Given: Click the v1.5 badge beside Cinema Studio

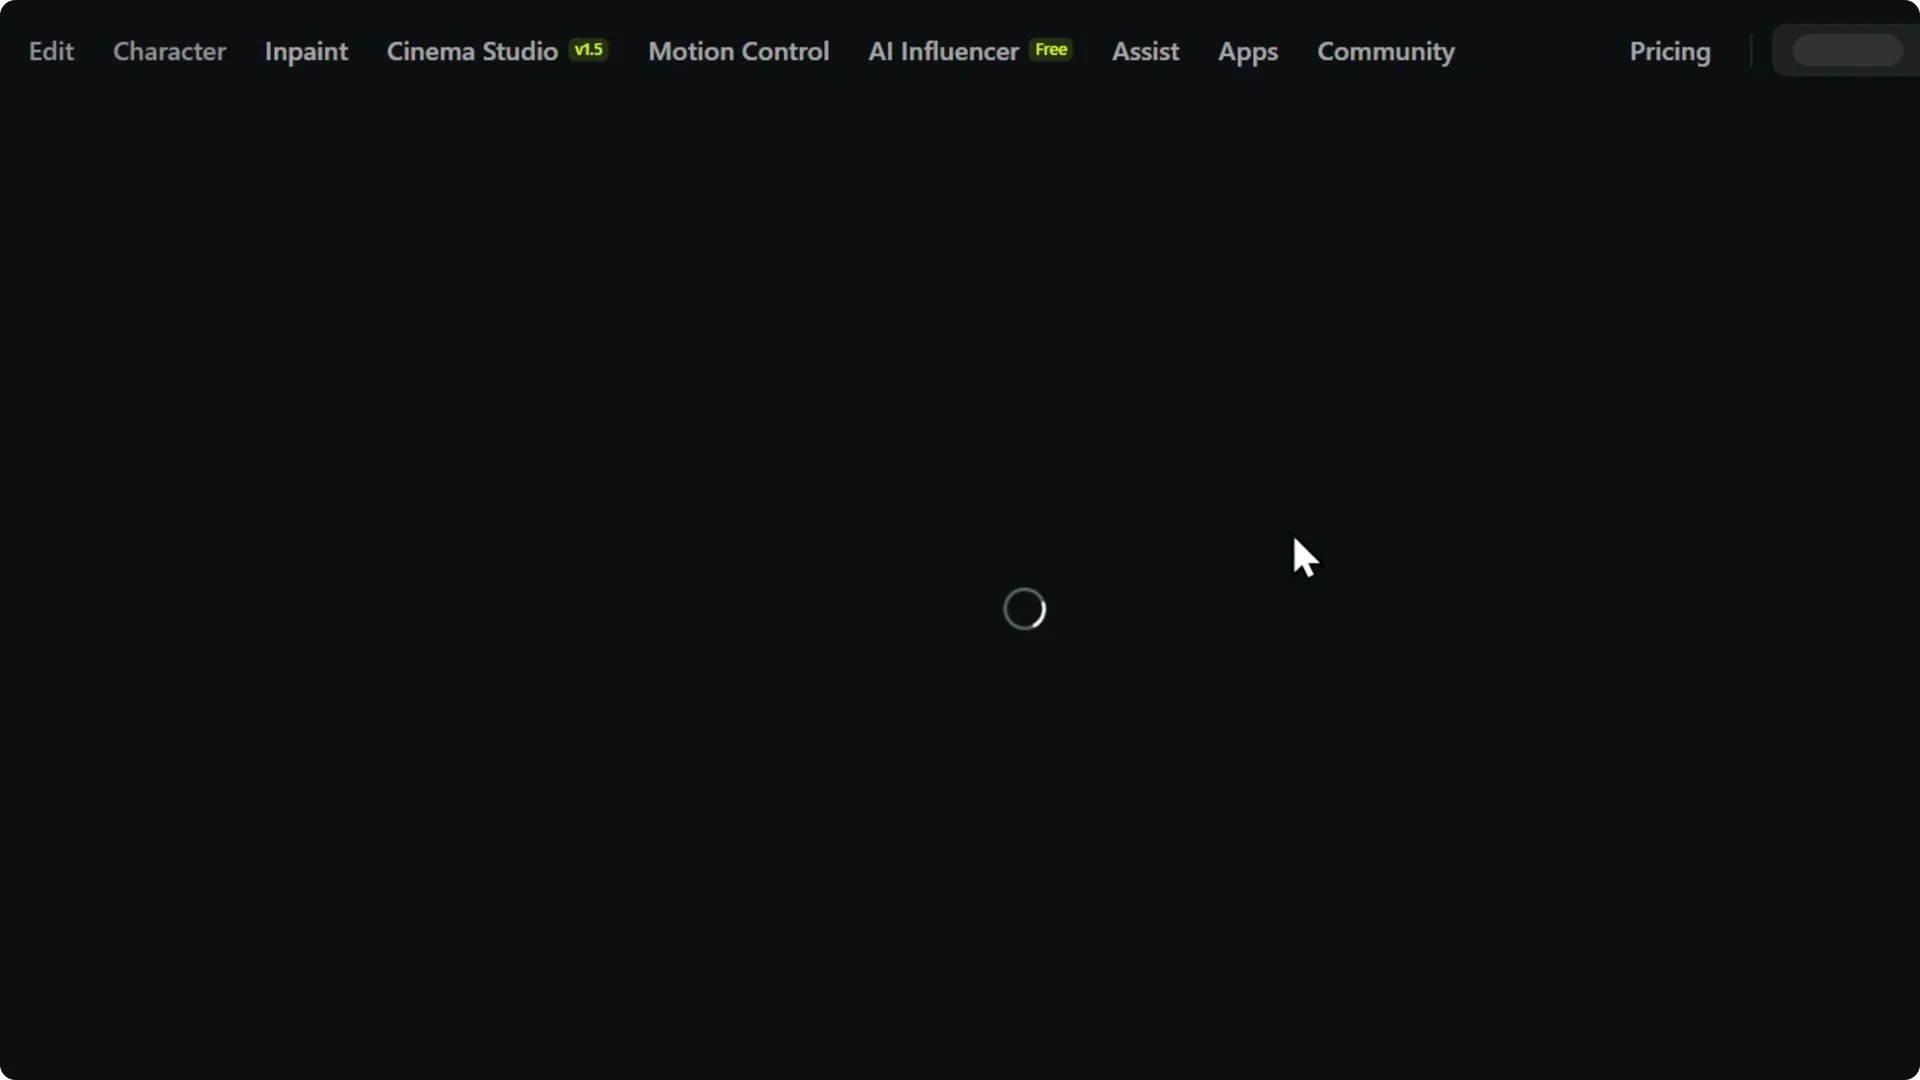Looking at the screenshot, I should [x=589, y=49].
